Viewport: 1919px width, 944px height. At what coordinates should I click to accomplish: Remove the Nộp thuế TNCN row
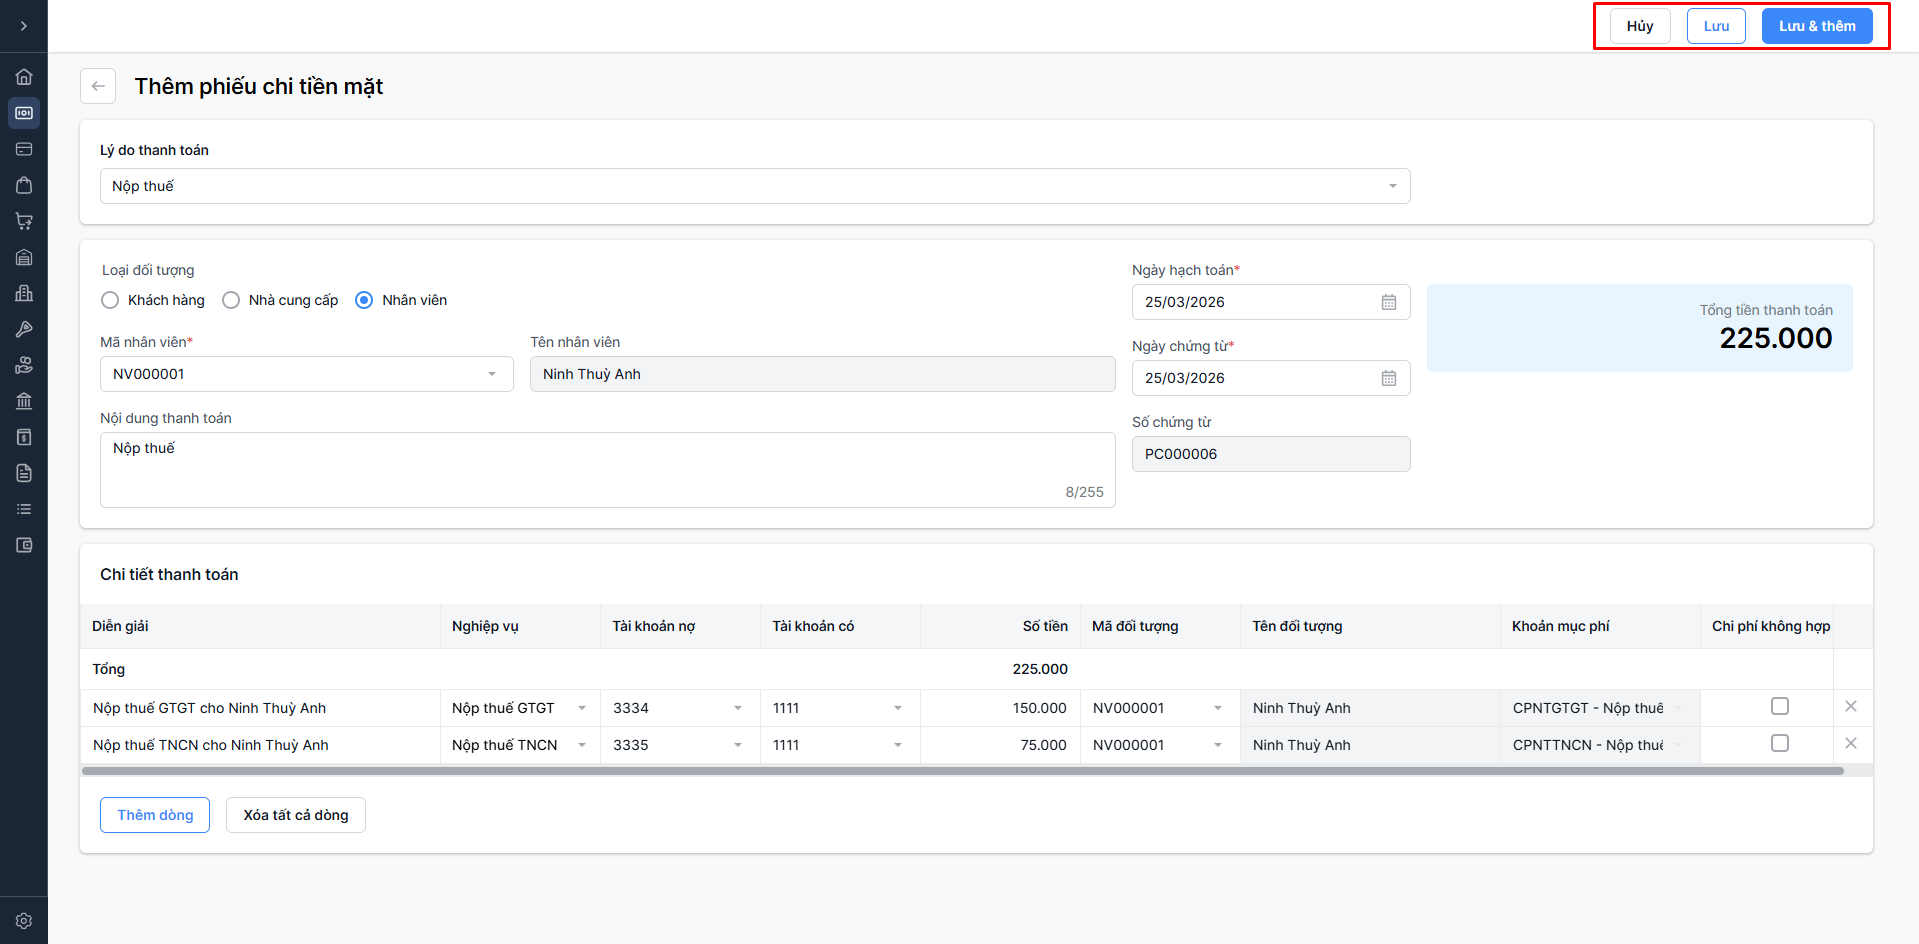click(1850, 744)
